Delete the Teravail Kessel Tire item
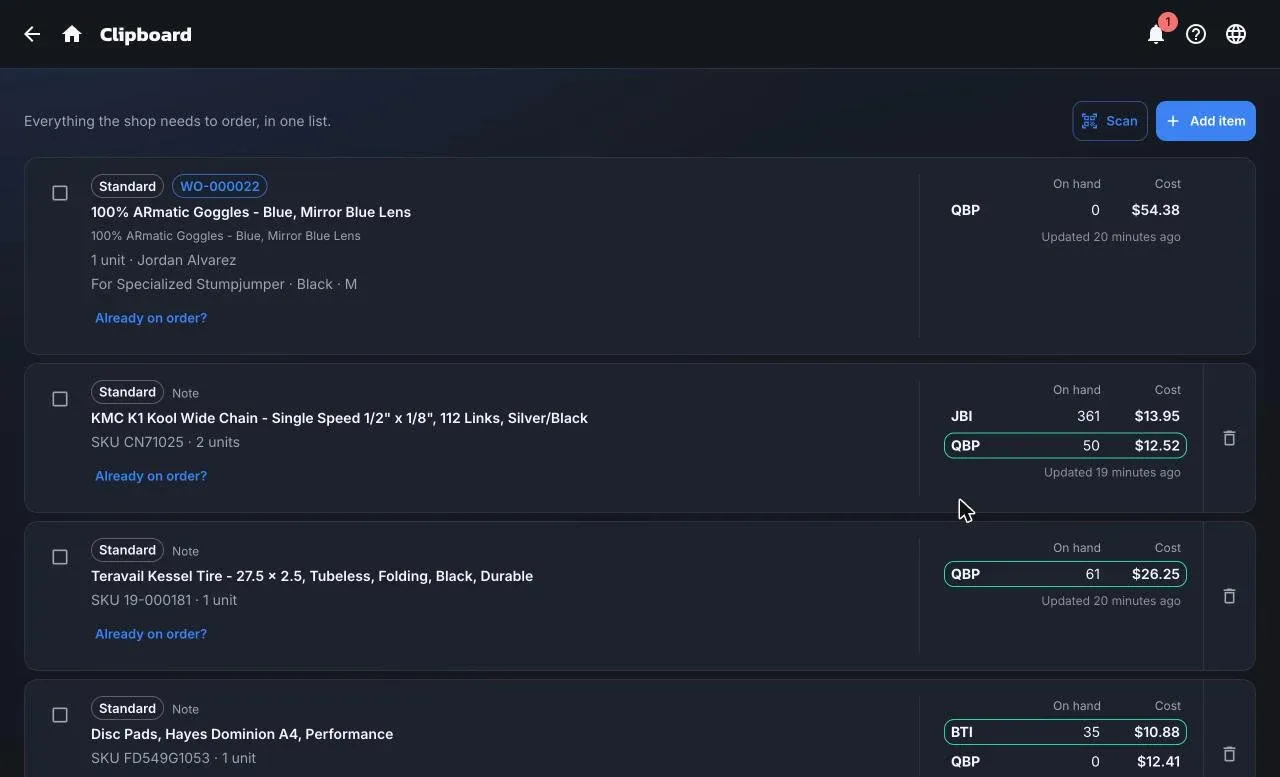This screenshot has height=777, width=1280. tap(1229, 596)
